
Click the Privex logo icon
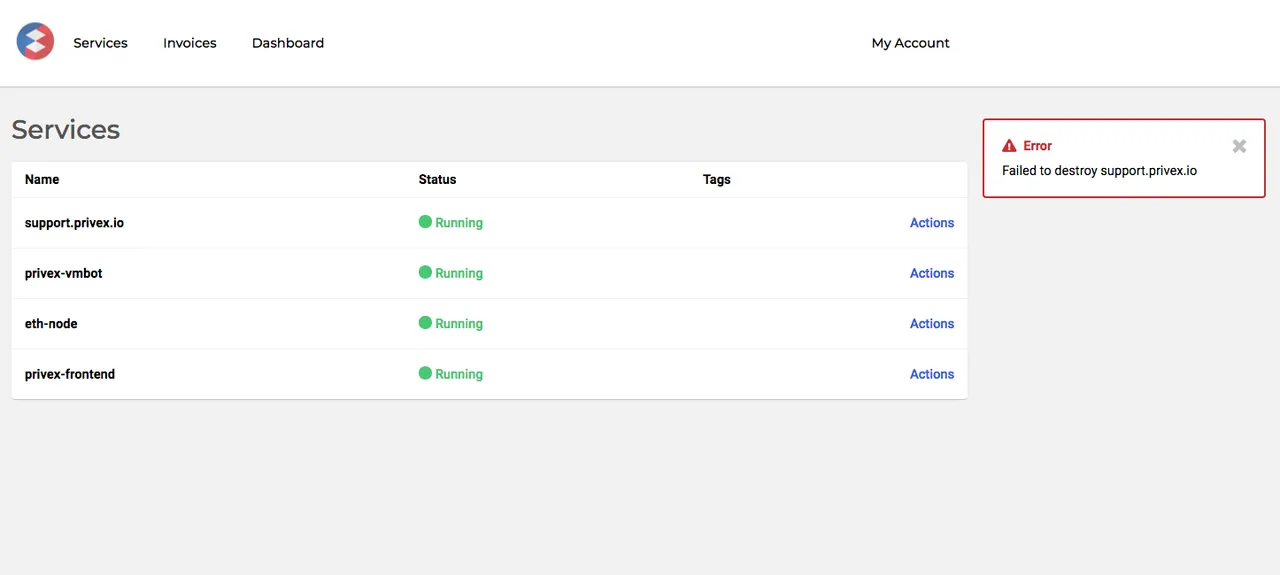pyautogui.click(x=35, y=42)
